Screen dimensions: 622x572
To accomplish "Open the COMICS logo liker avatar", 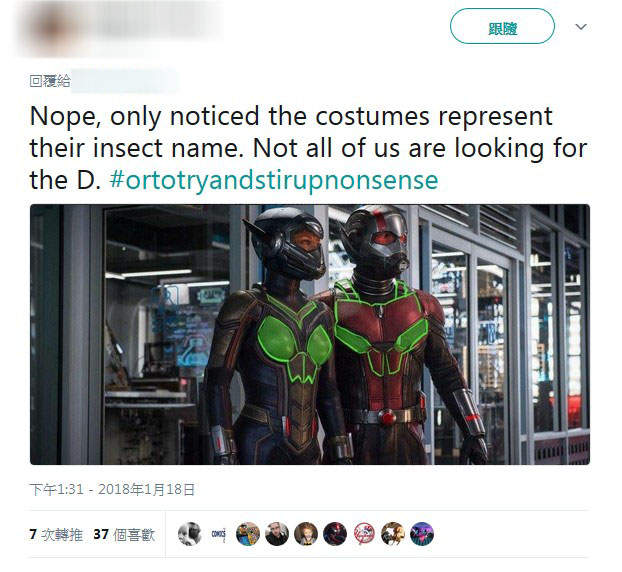I will click(x=219, y=534).
